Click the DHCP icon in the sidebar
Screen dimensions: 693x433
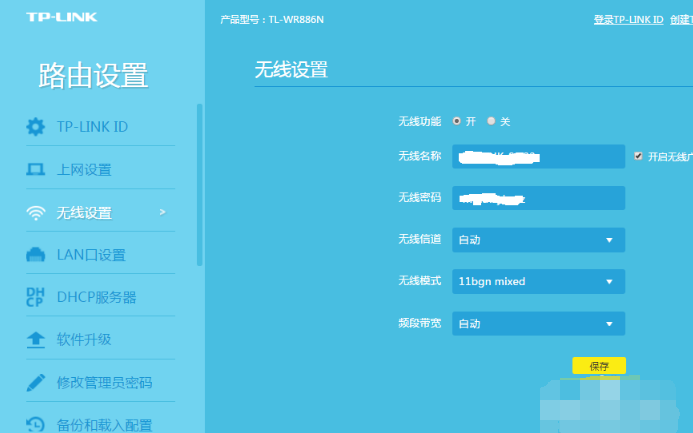[x=35, y=297]
